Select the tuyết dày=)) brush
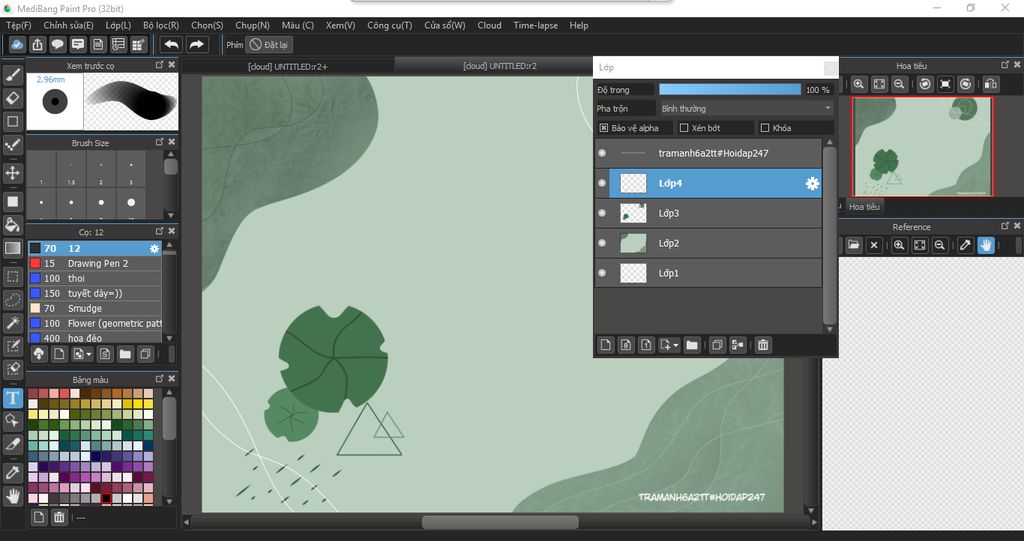 pos(95,293)
